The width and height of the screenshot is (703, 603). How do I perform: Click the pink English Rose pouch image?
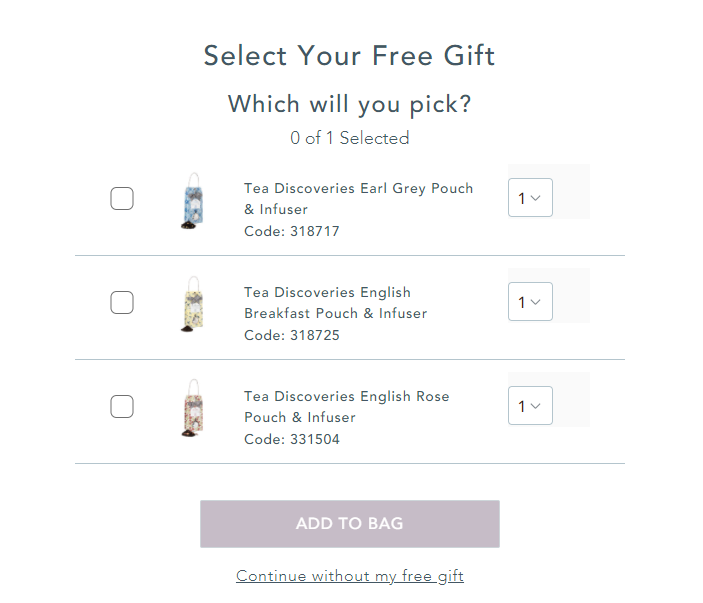point(193,408)
